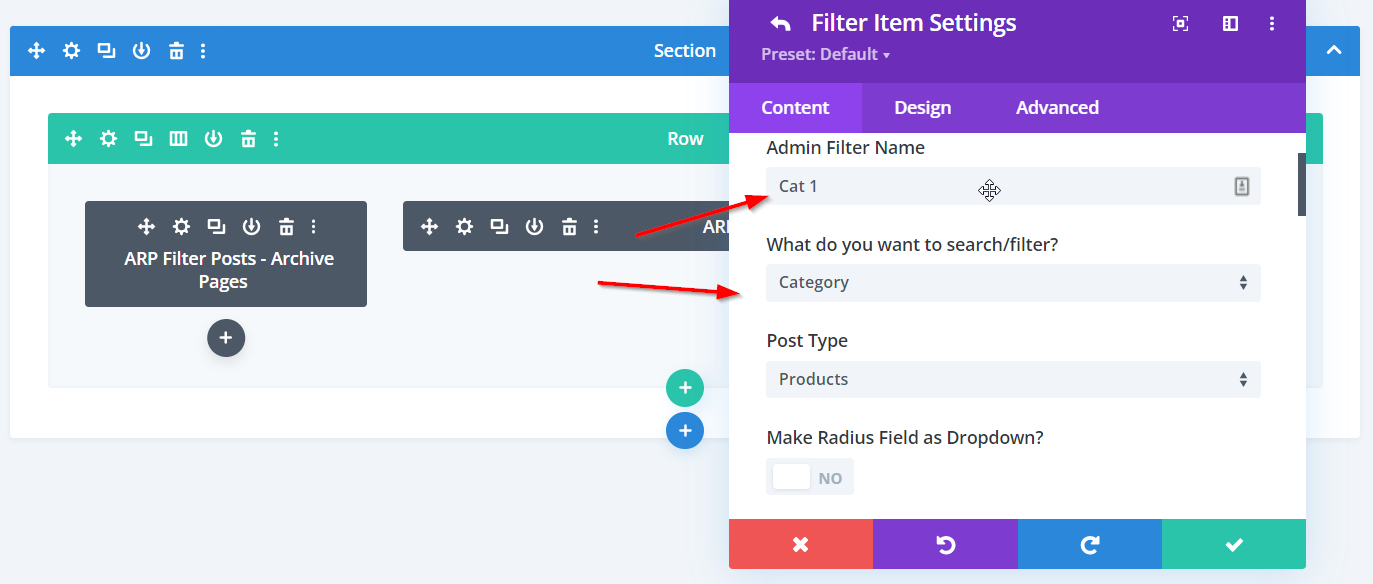
Task: Toggle Make Radius Field as Dropdown switch
Action: coord(809,477)
